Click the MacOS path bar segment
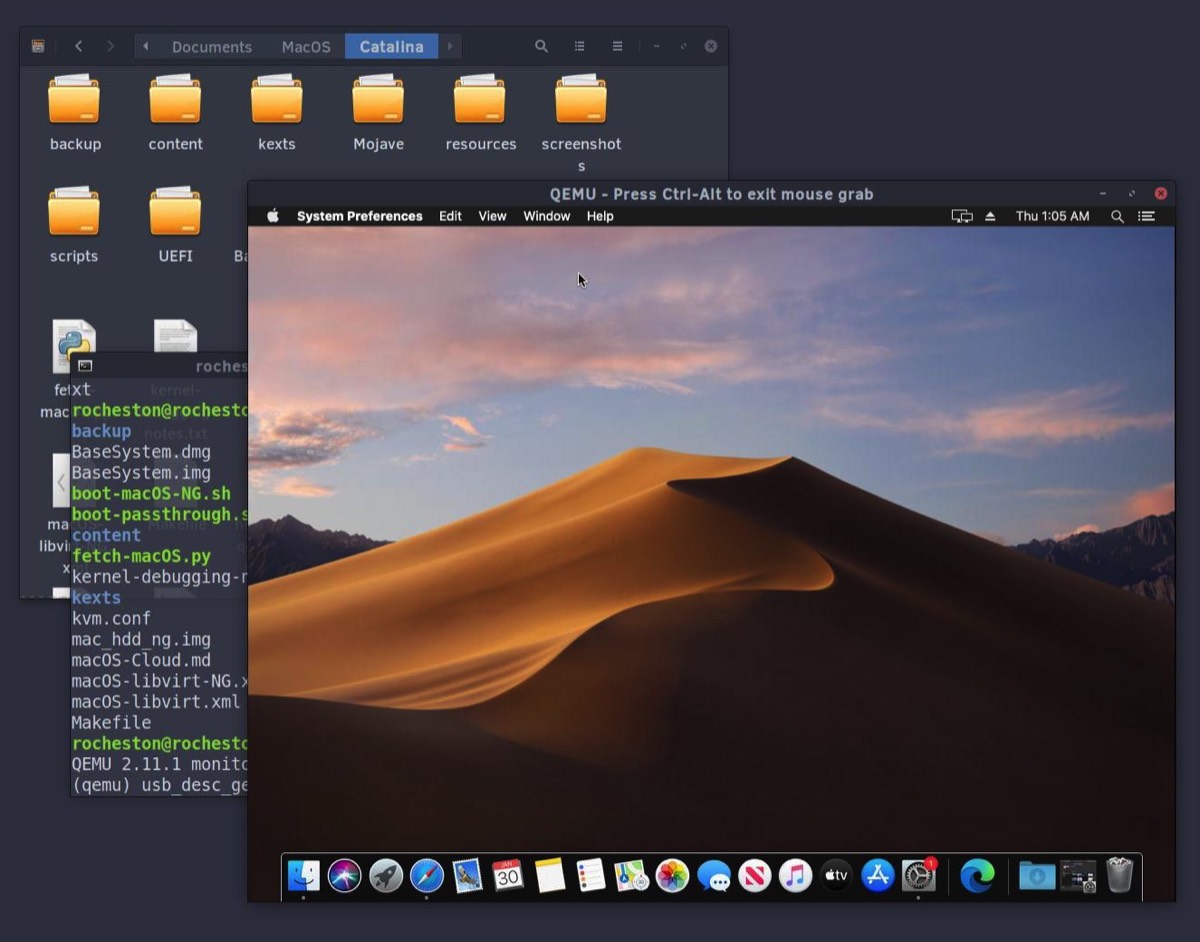The height and width of the screenshot is (942, 1200). click(306, 47)
